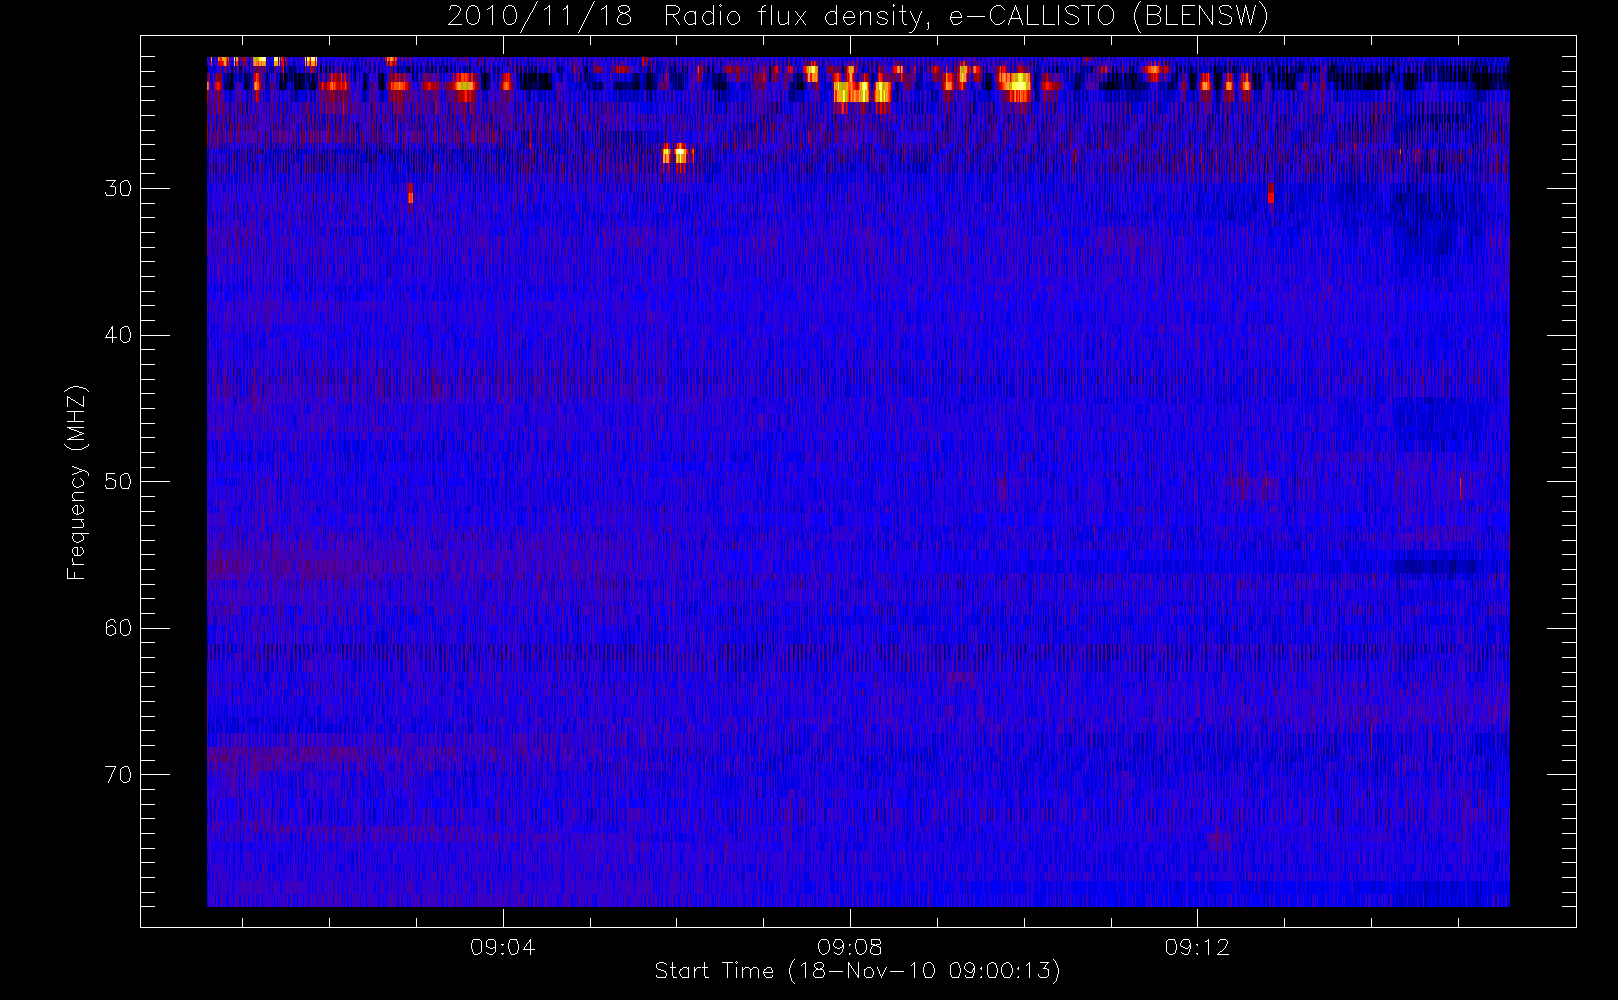Click the 70 MHz frequency tick label
The width and height of the screenshot is (1618, 1000).
(118, 774)
